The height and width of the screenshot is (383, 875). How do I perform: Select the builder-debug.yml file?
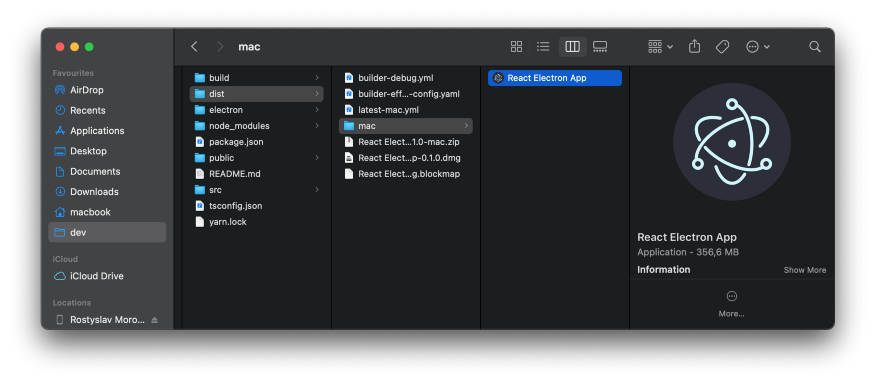(406, 78)
